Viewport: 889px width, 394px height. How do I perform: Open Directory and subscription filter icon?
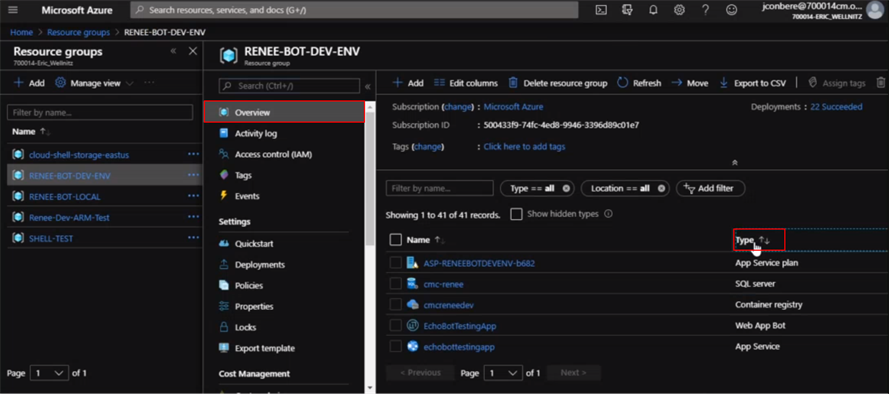[627, 10]
